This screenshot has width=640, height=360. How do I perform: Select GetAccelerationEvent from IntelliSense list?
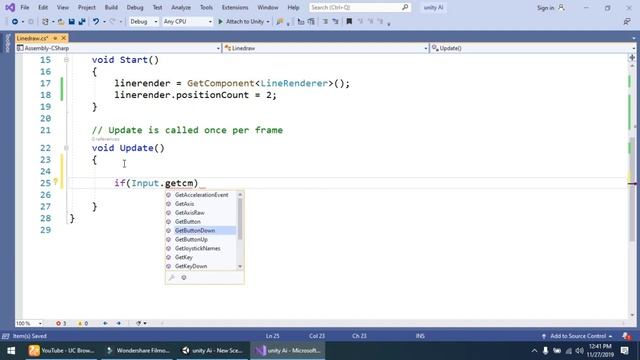(201, 195)
